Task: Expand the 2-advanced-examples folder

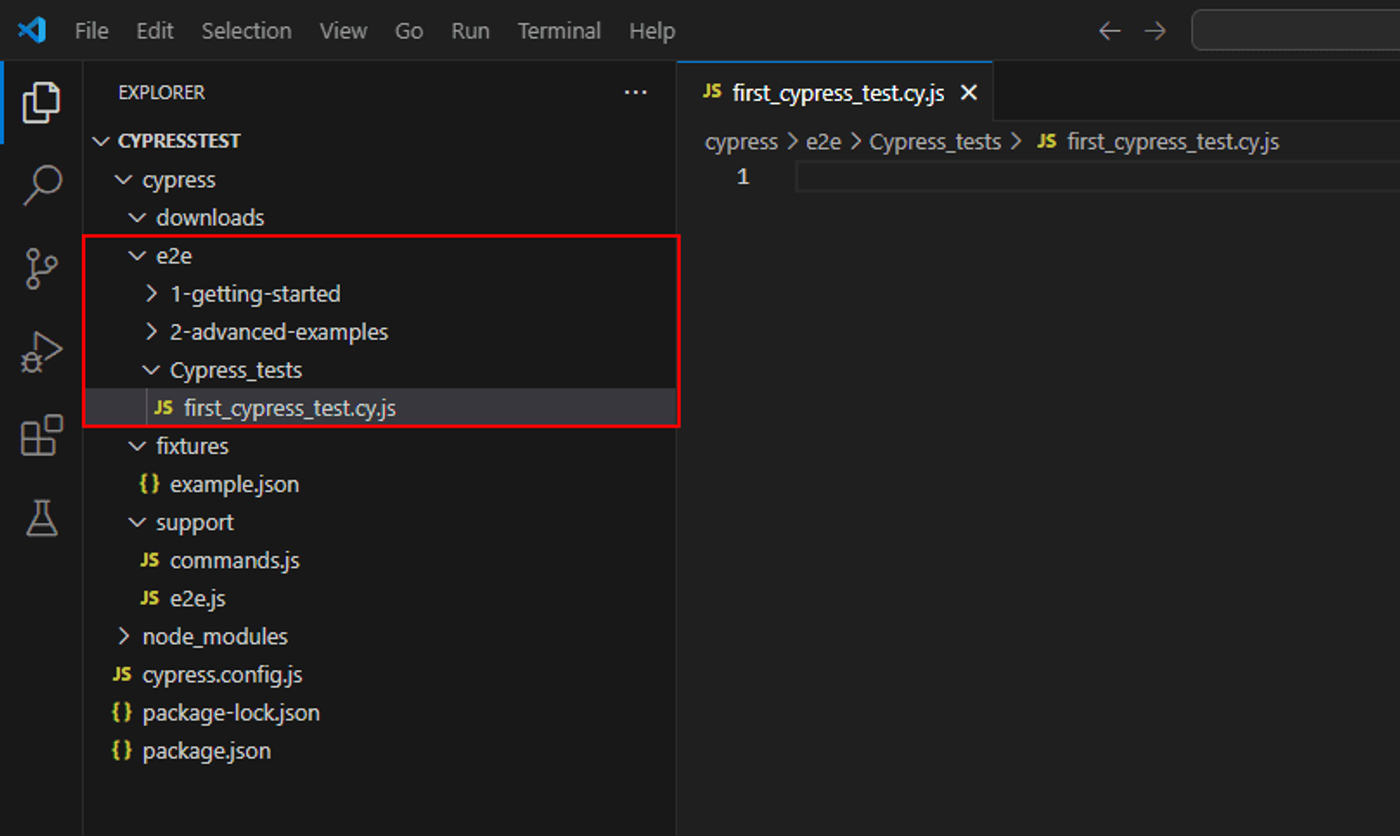Action: [151, 332]
